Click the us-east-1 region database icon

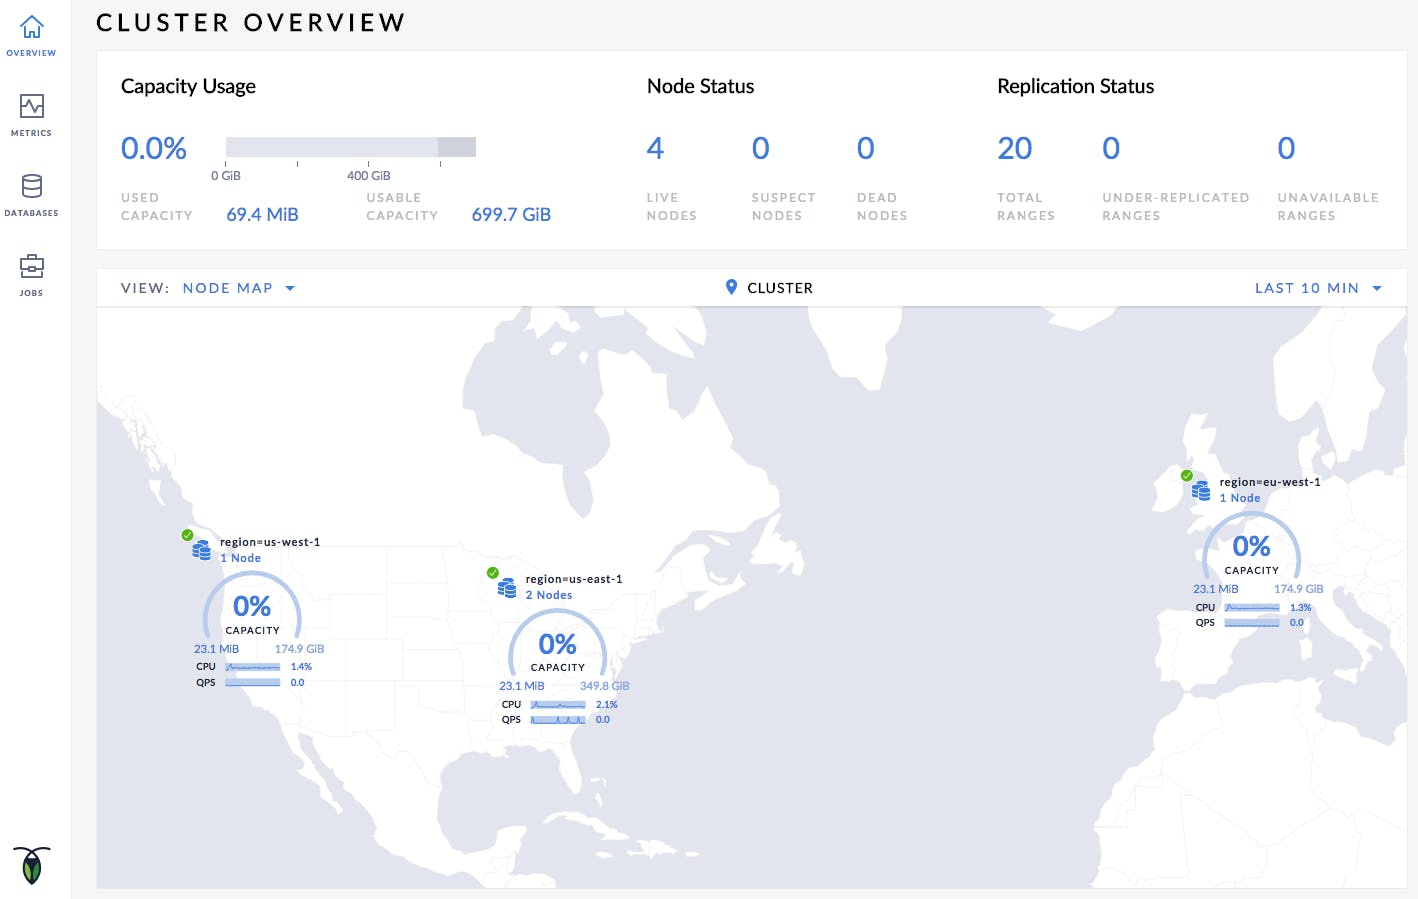click(507, 588)
